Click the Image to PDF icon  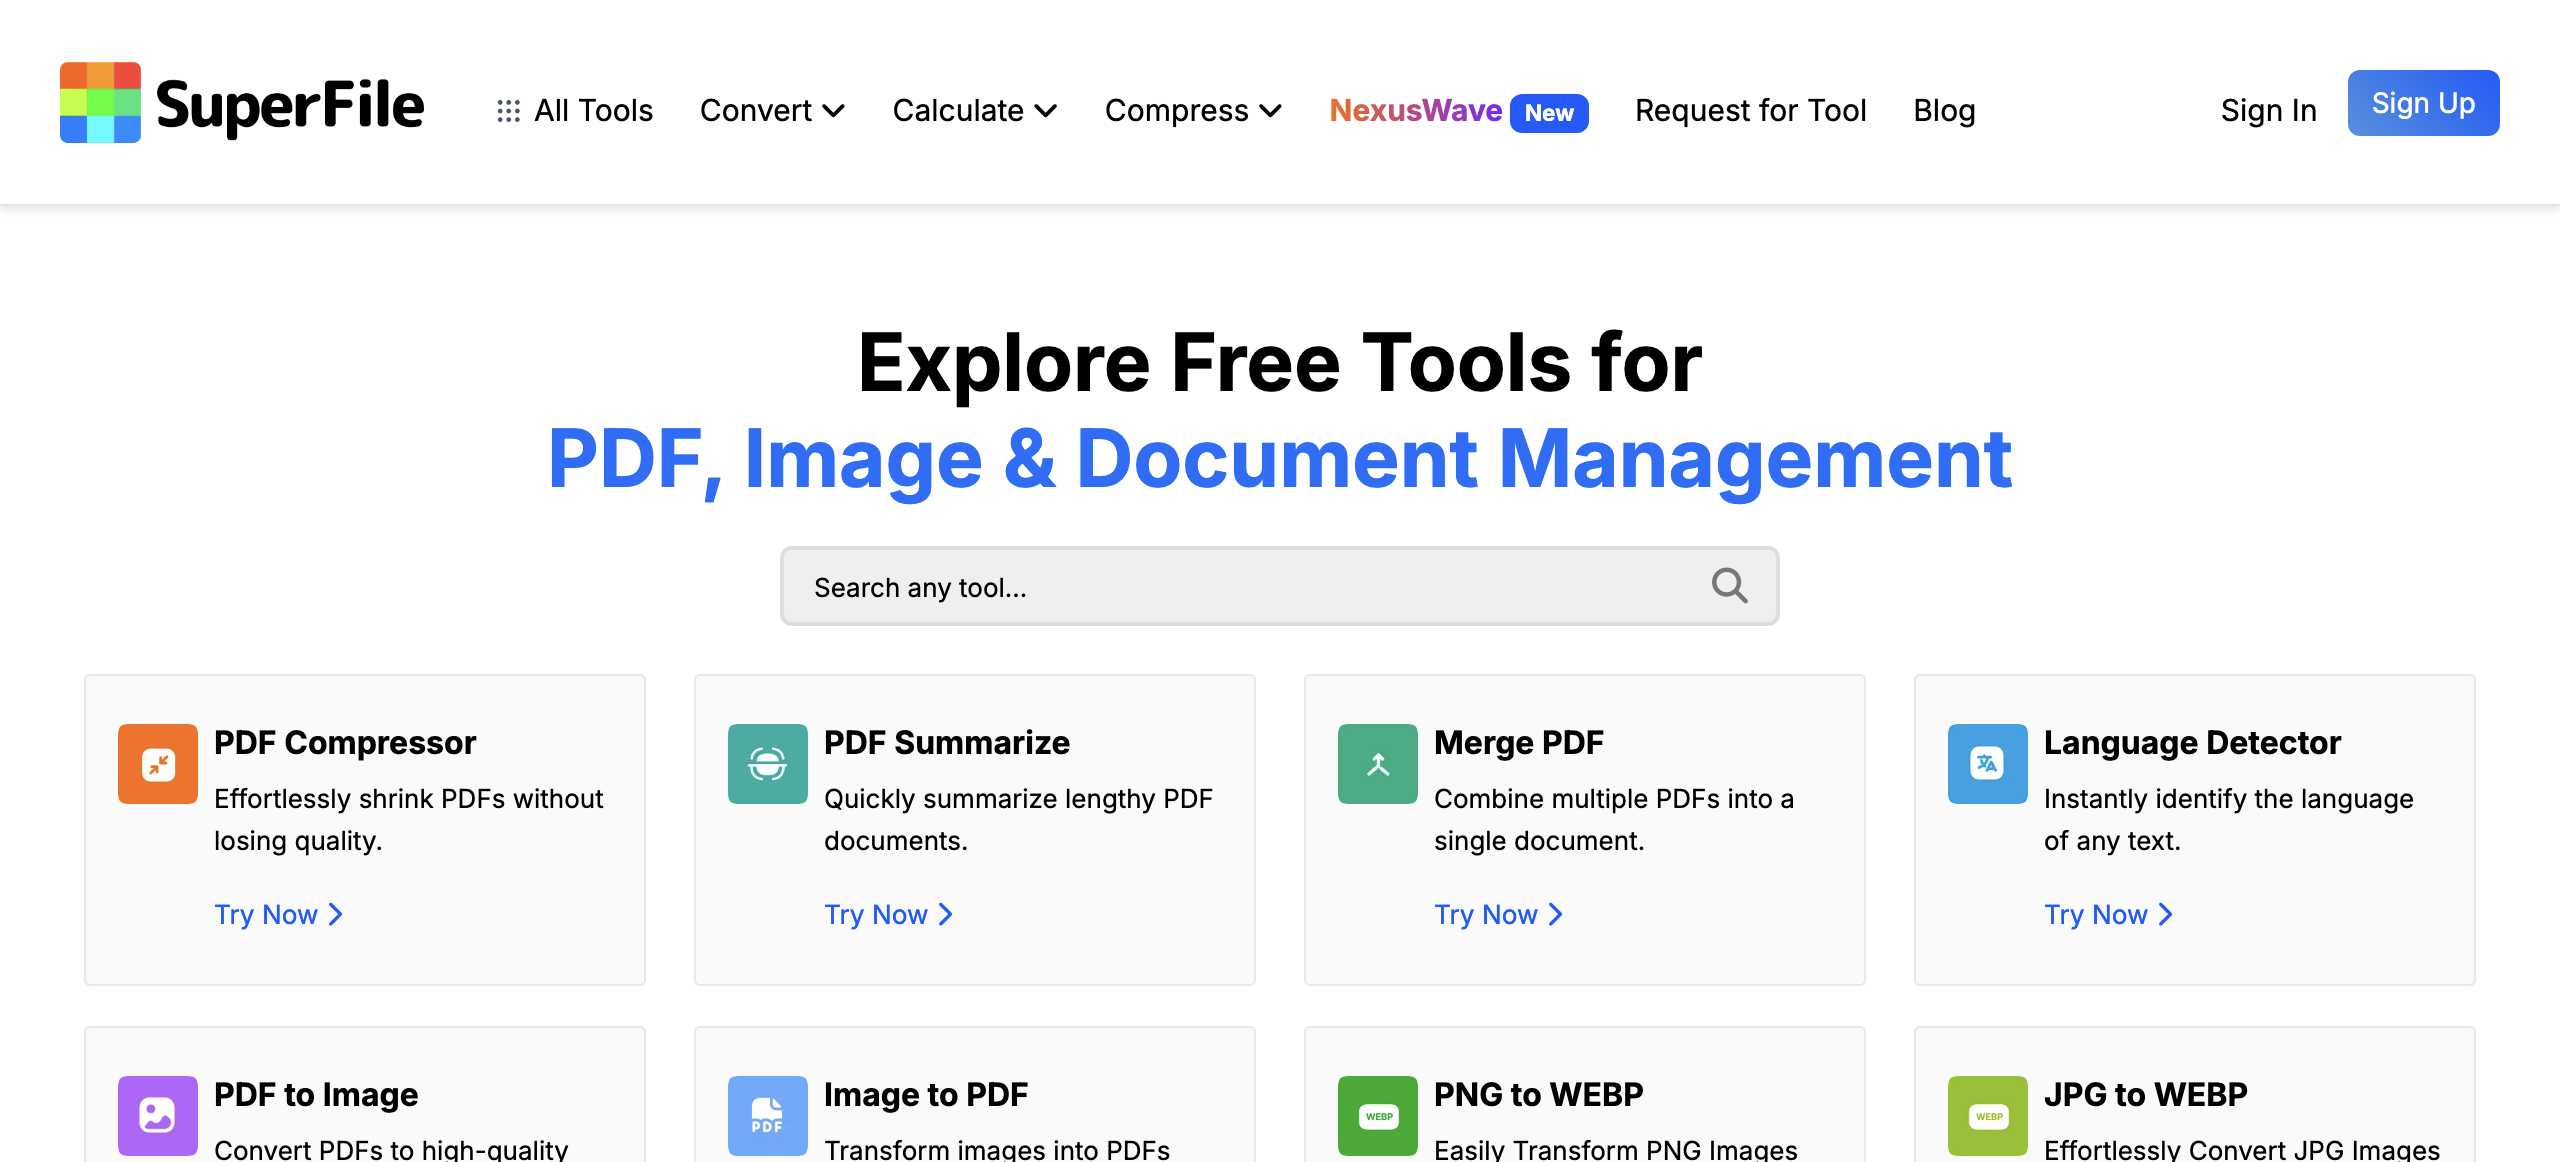768,1115
